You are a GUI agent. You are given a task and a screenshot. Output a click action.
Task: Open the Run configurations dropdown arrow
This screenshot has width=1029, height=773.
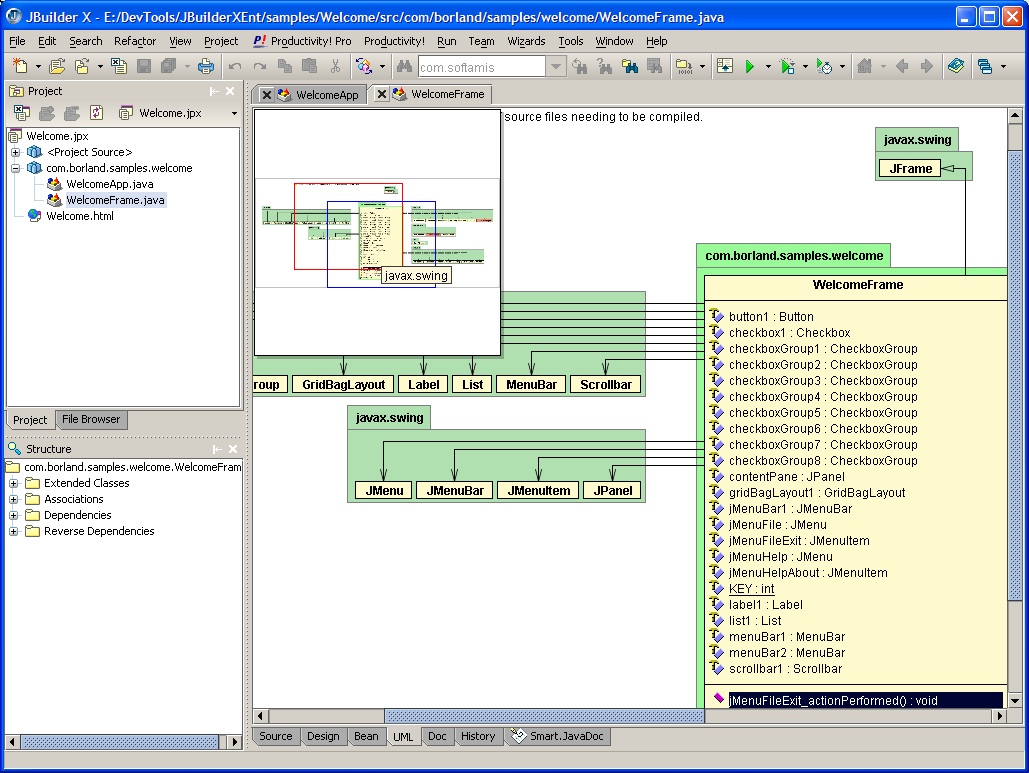click(x=768, y=66)
